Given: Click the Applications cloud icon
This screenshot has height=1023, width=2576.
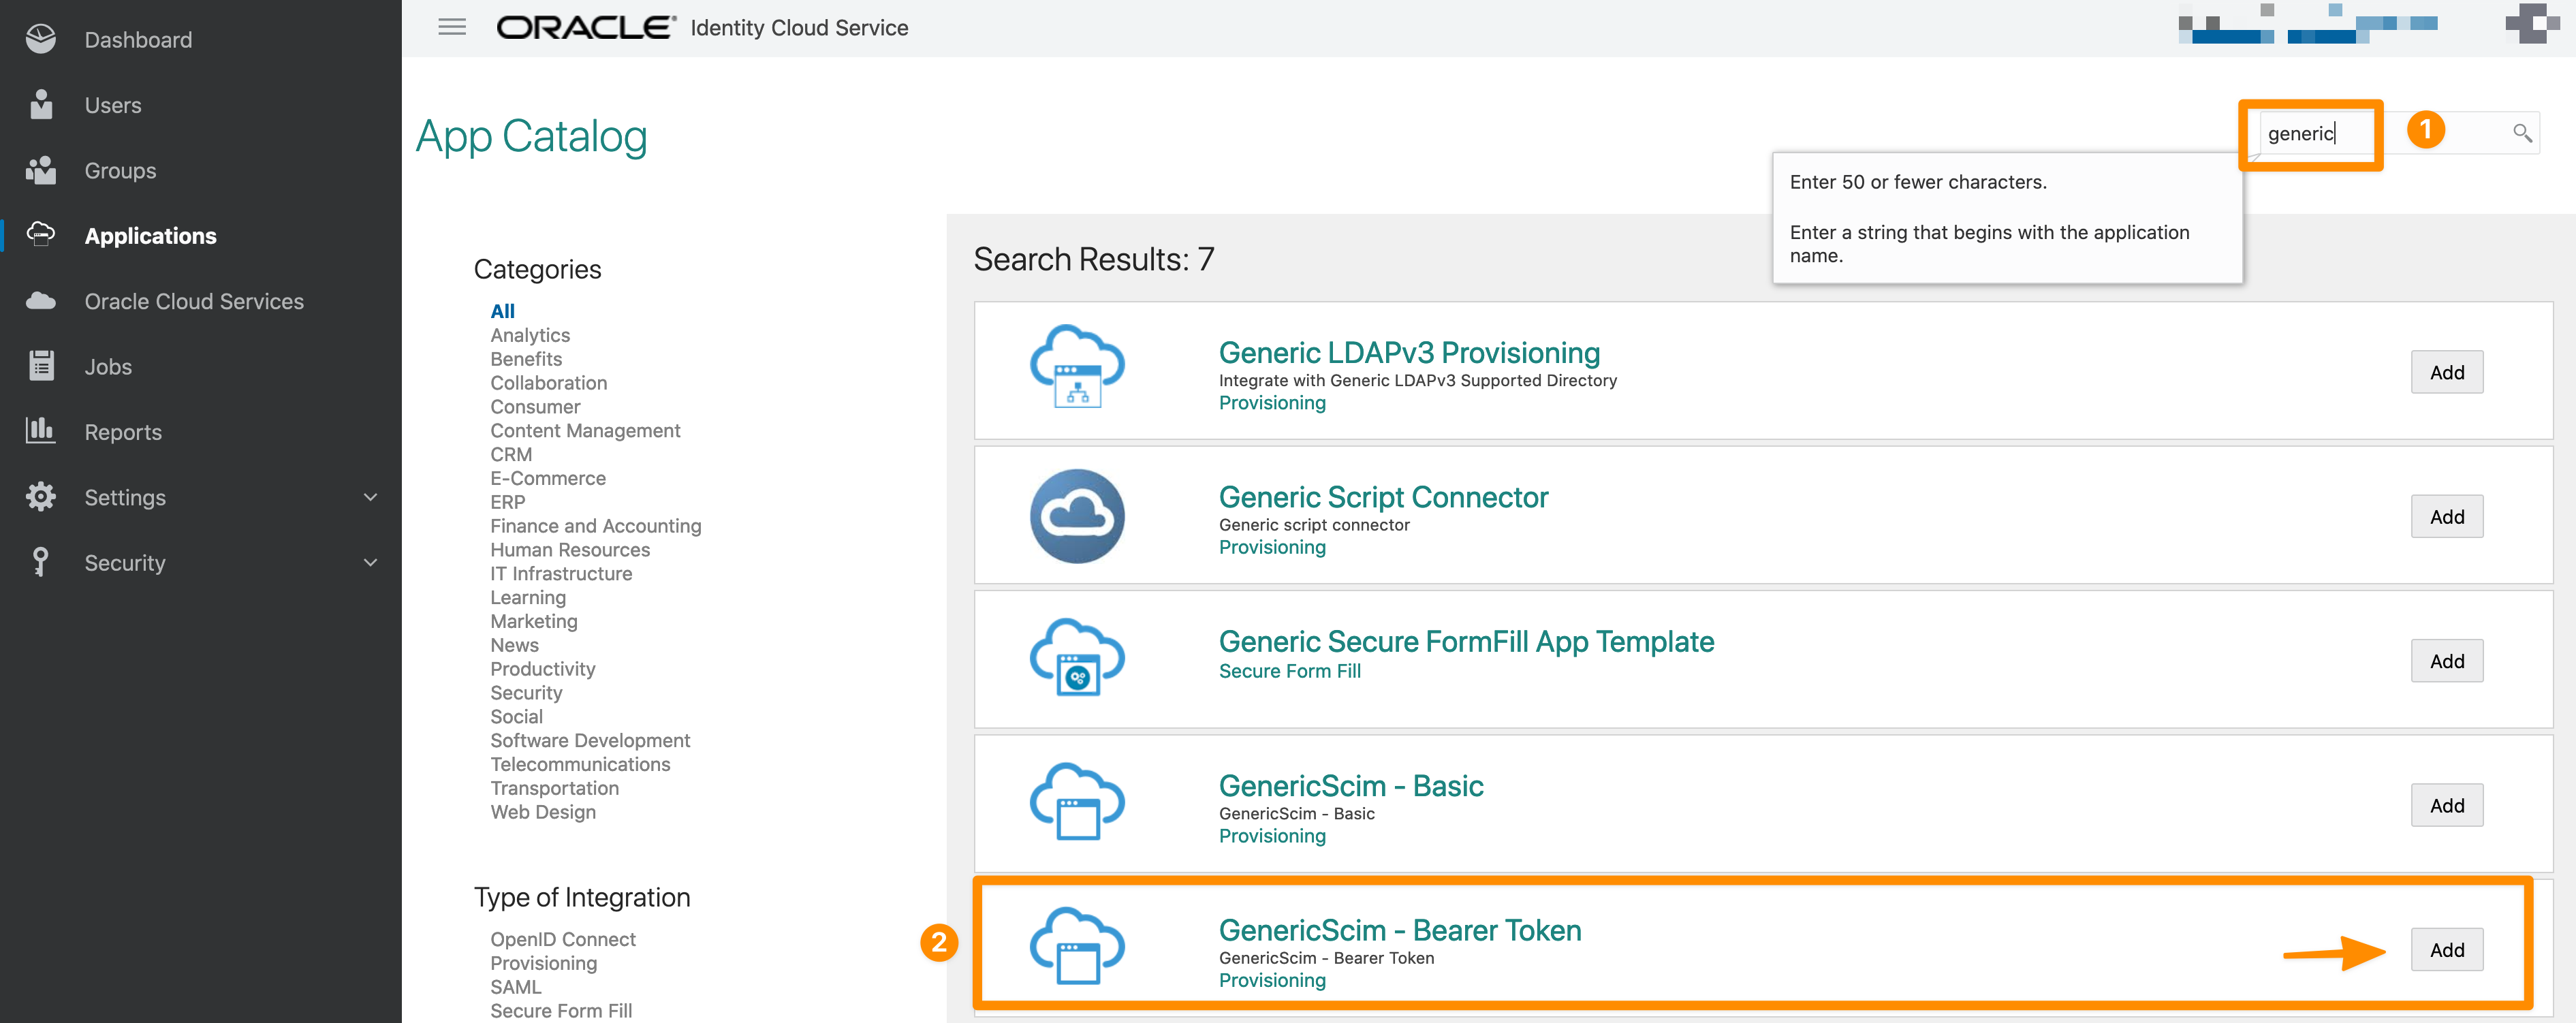Looking at the screenshot, I should pos(41,234).
